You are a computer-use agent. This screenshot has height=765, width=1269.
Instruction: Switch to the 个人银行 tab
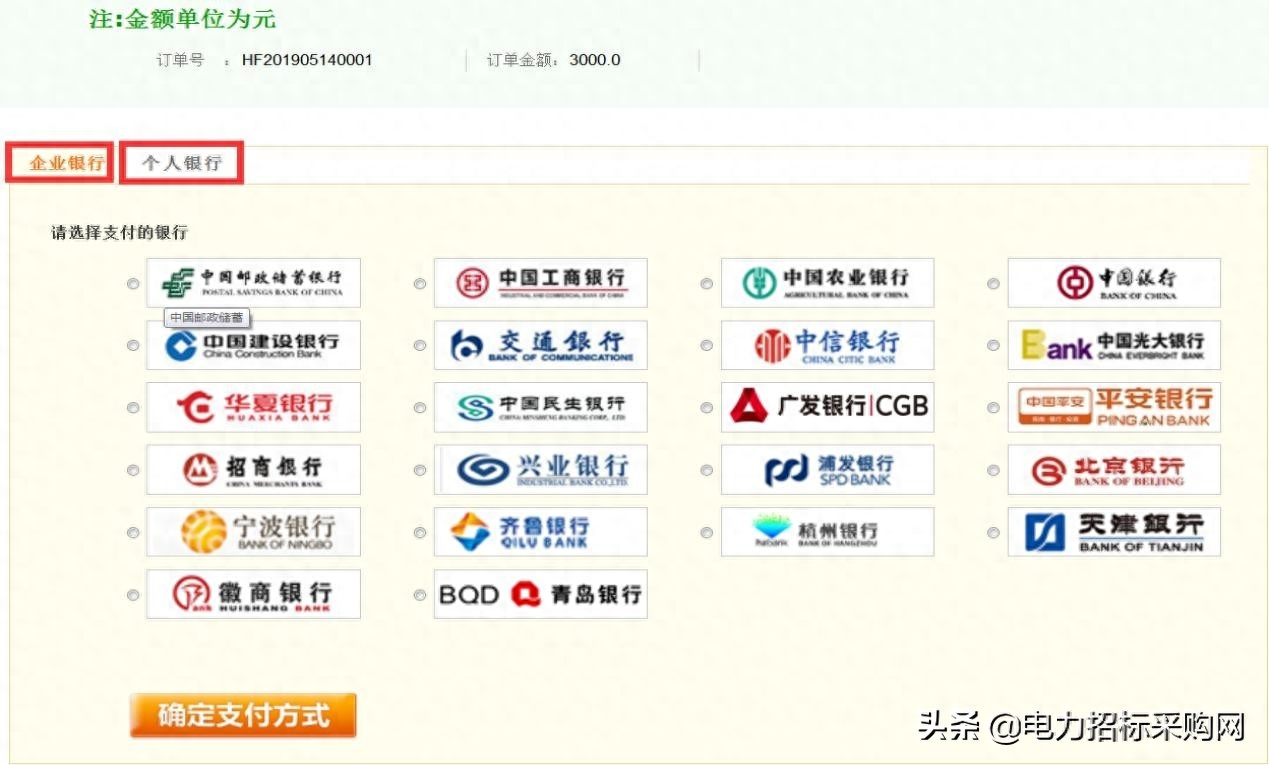tap(181, 163)
